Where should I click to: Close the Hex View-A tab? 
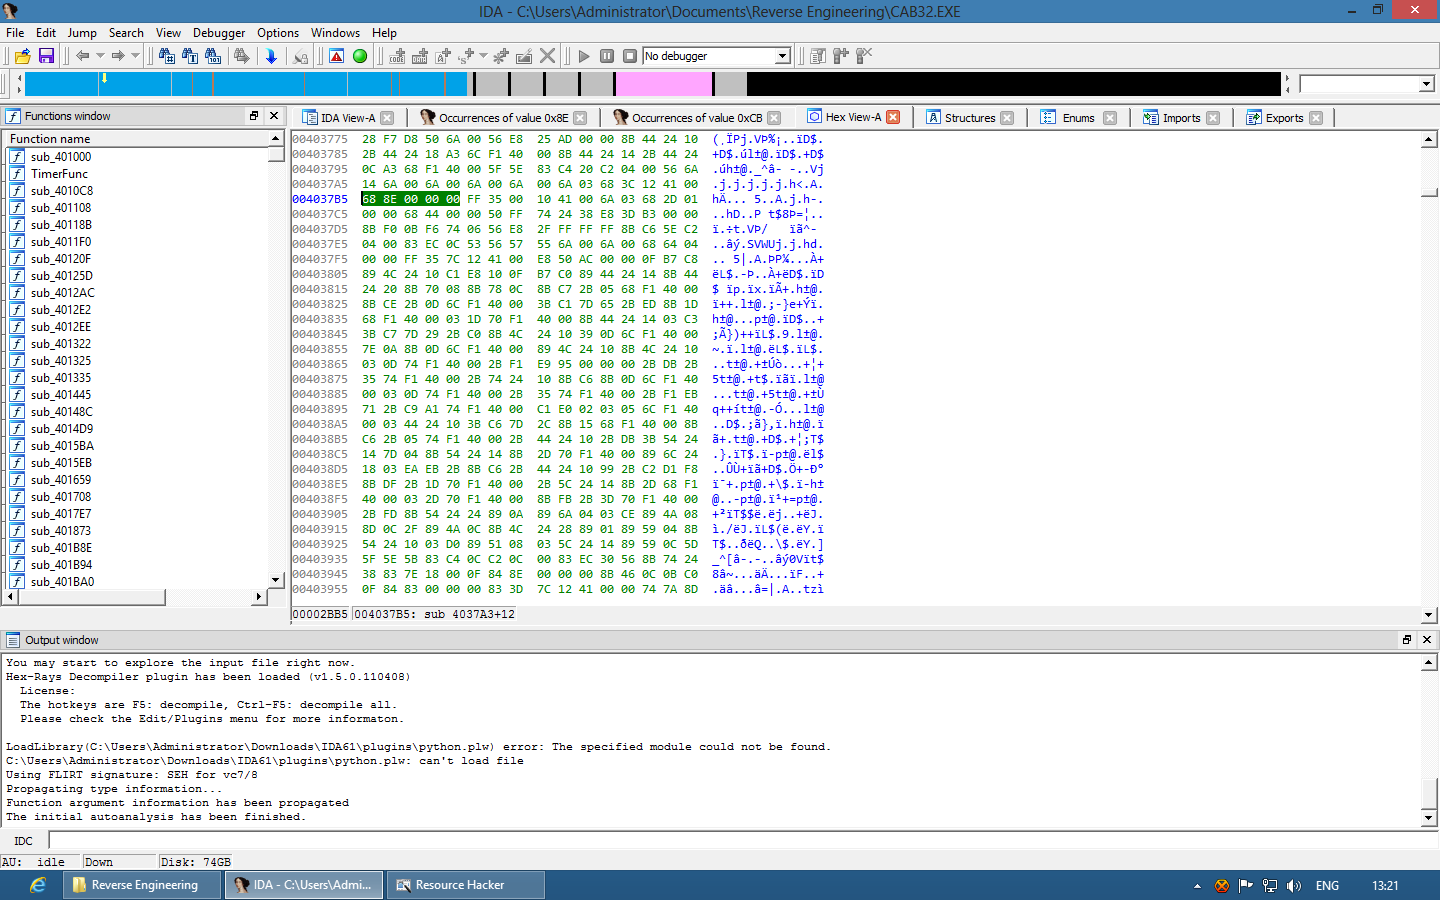[x=893, y=117]
